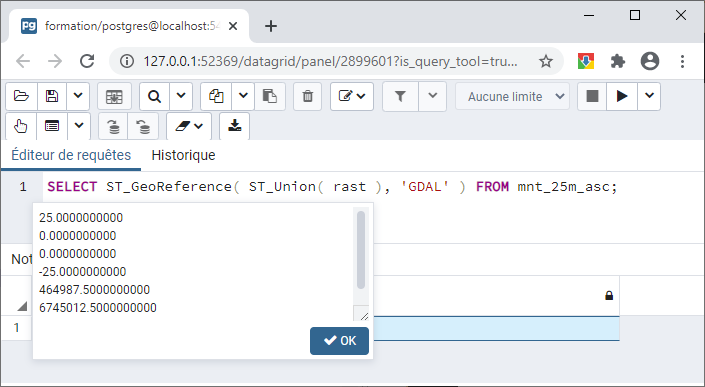Stop the running query with square icon

click(x=592, y=96)
